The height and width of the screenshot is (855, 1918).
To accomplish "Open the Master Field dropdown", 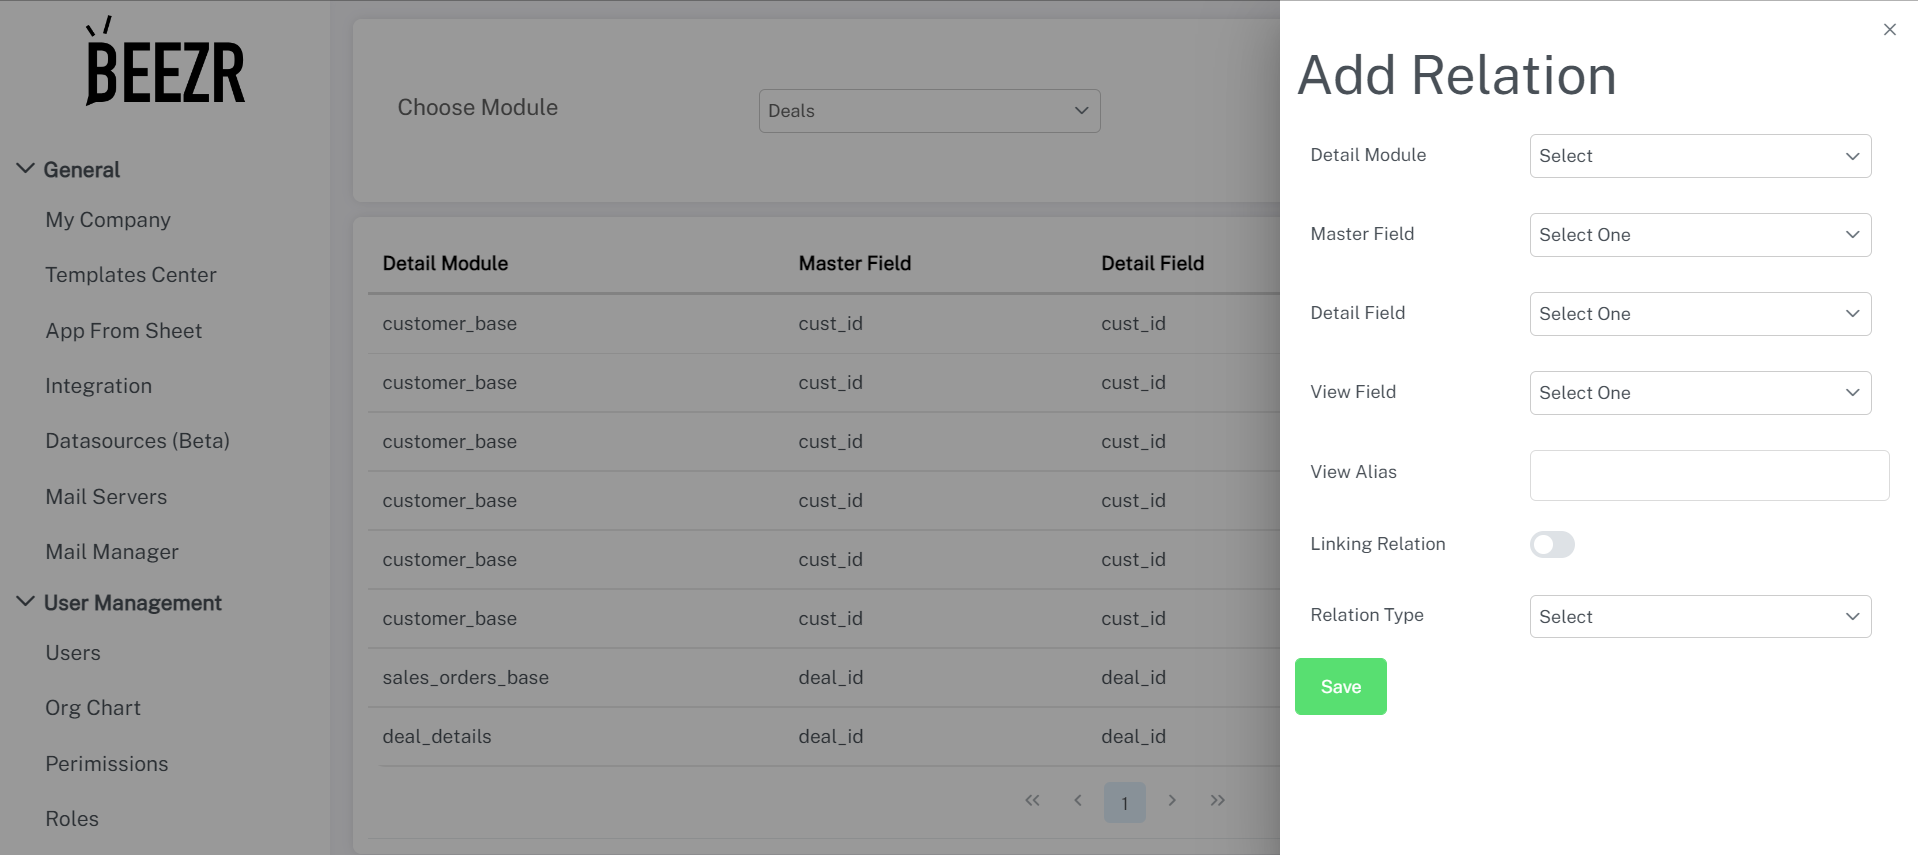I will pos(1699,235).
